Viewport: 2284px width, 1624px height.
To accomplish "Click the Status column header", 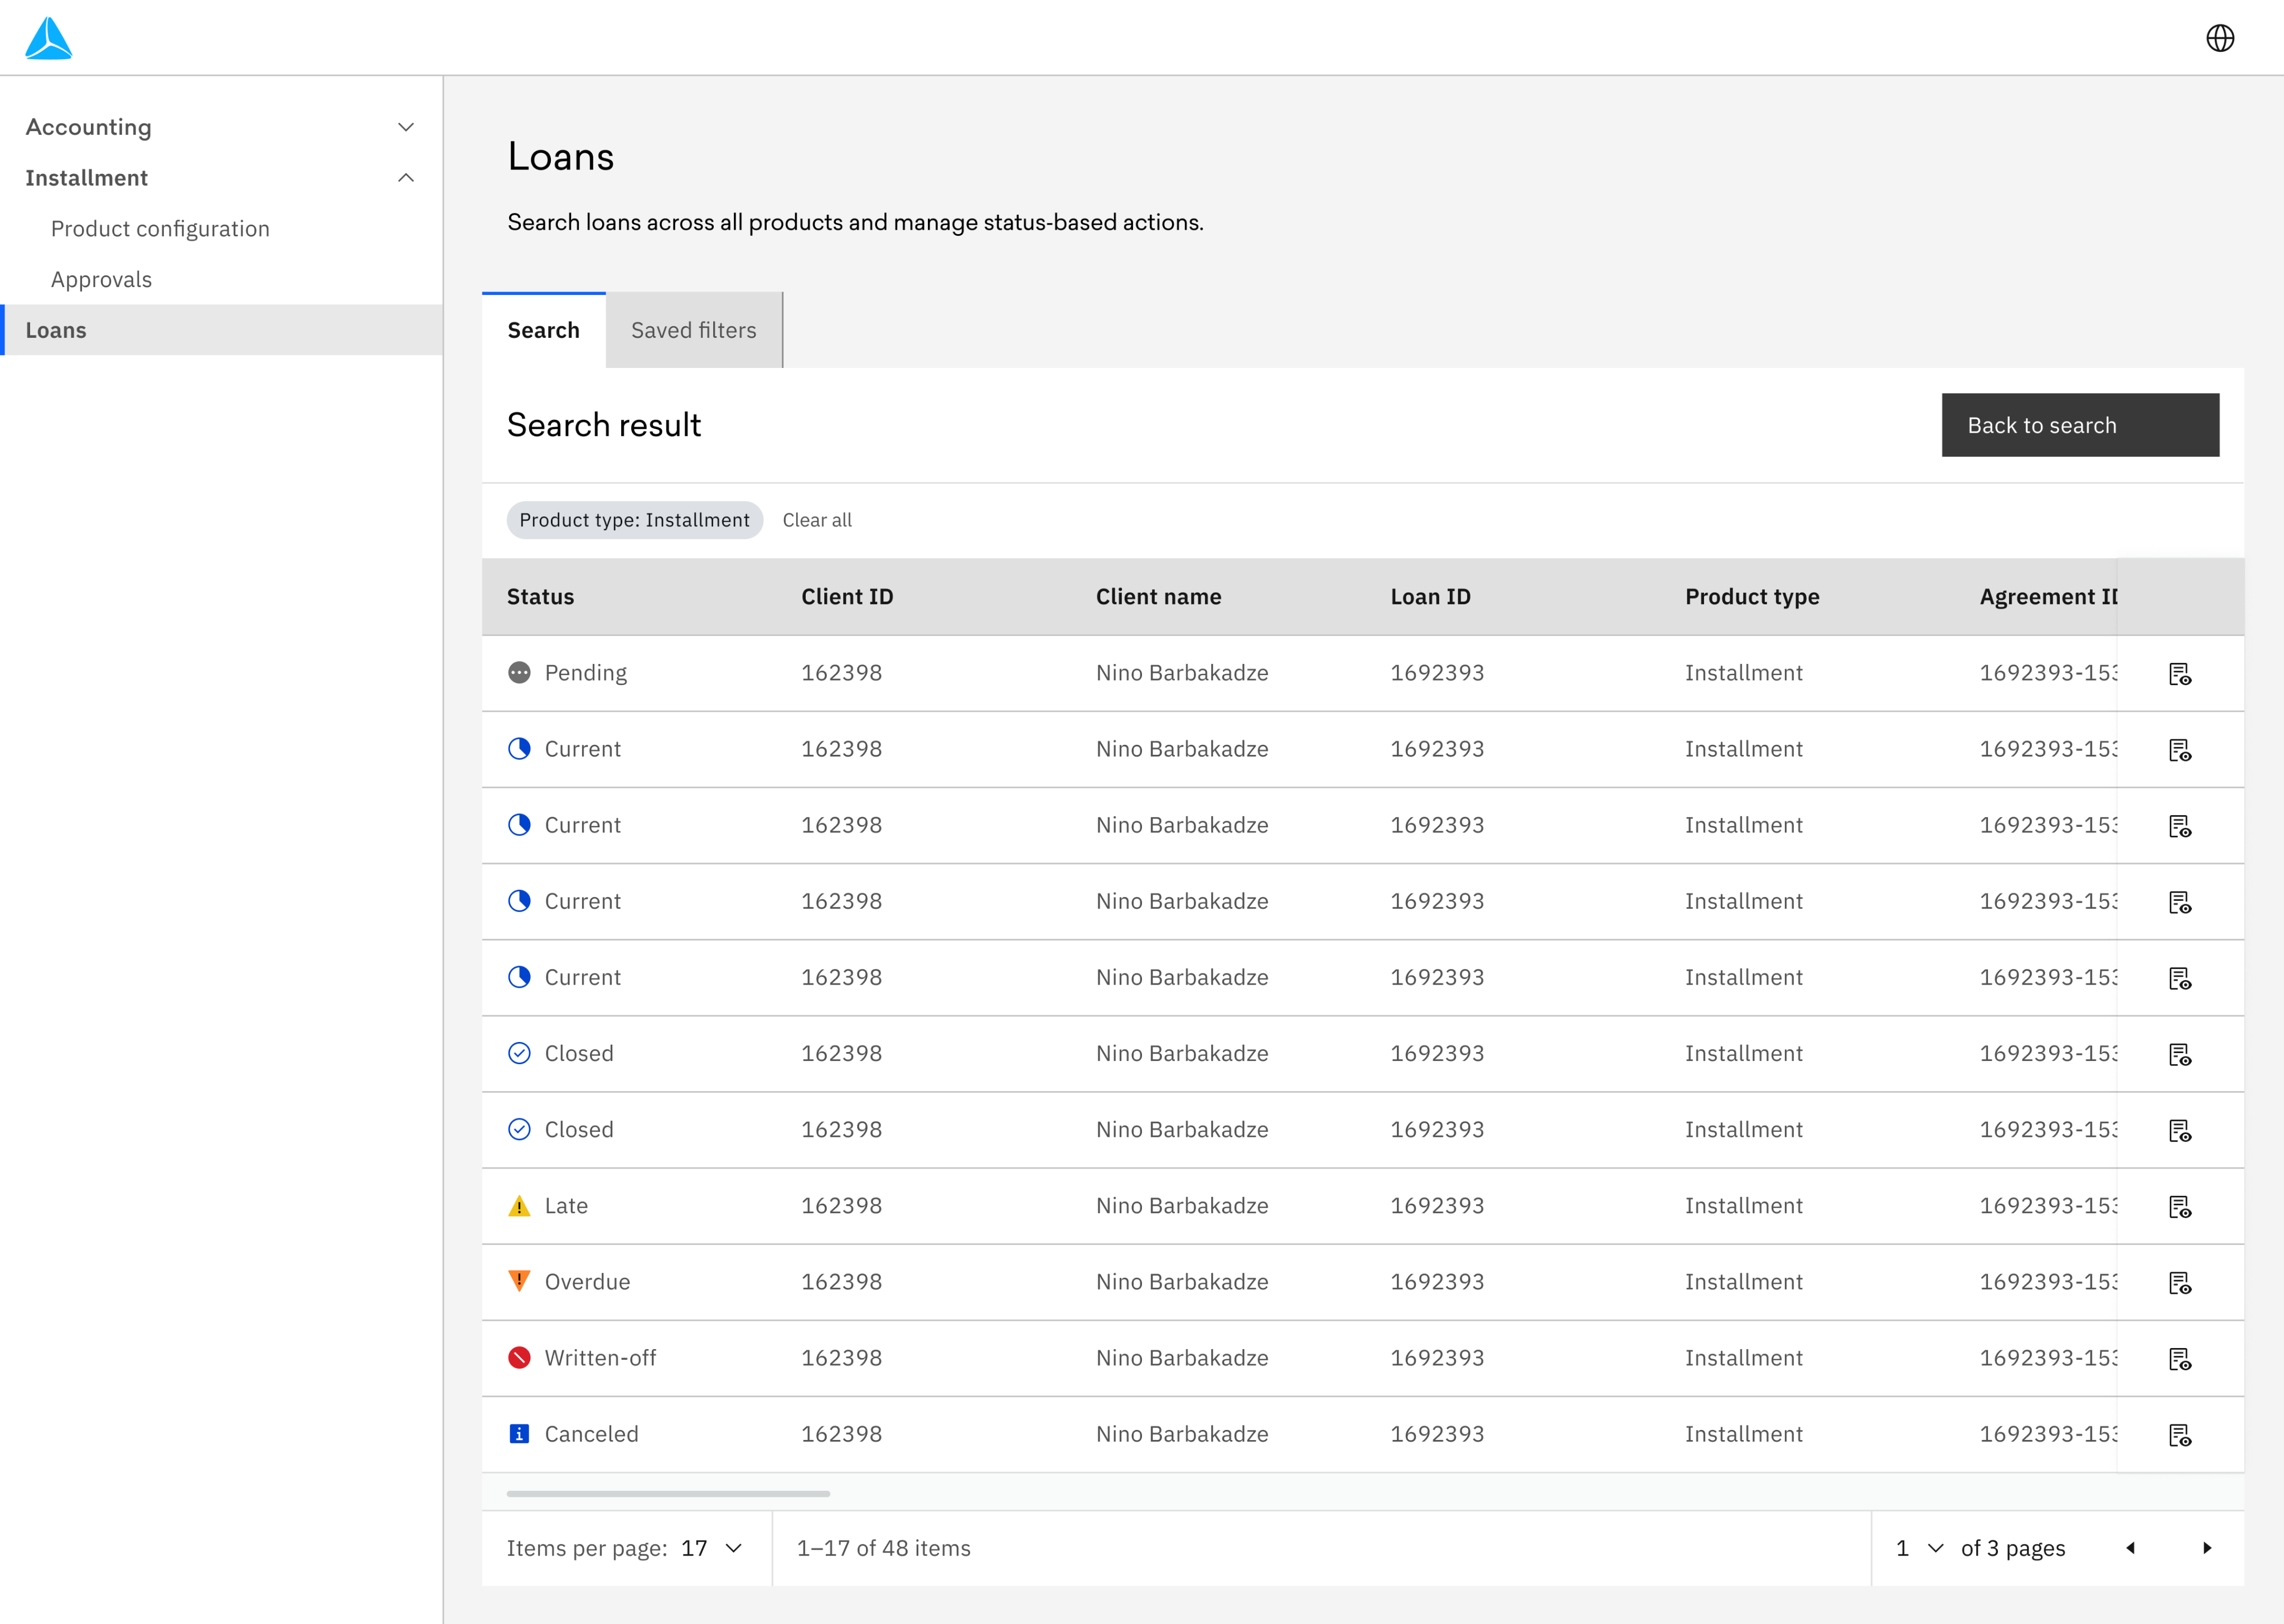I will coord(540,597).
